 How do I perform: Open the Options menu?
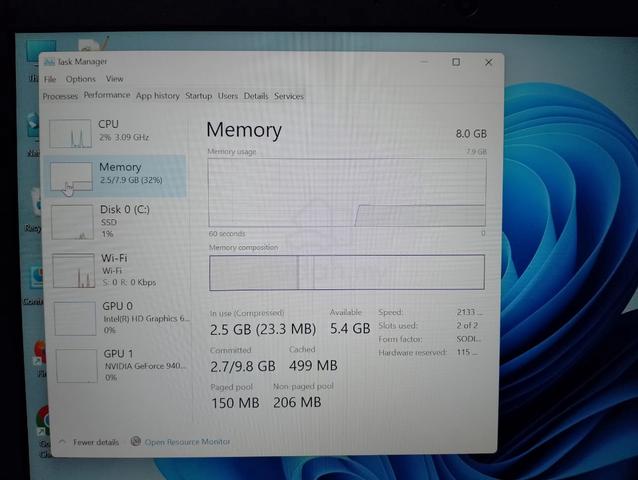pyautogui.click(x=81, y=79)
